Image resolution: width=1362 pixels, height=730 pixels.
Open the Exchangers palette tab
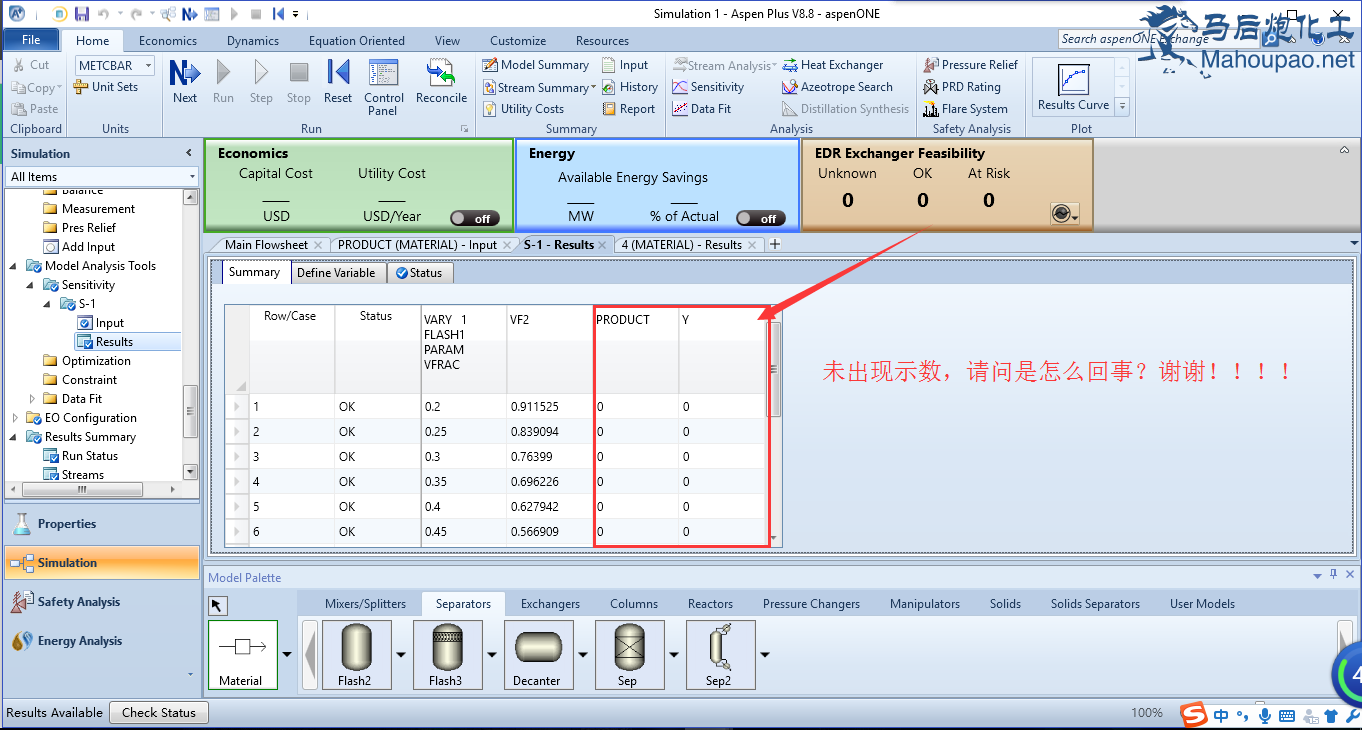coord(550,604)
